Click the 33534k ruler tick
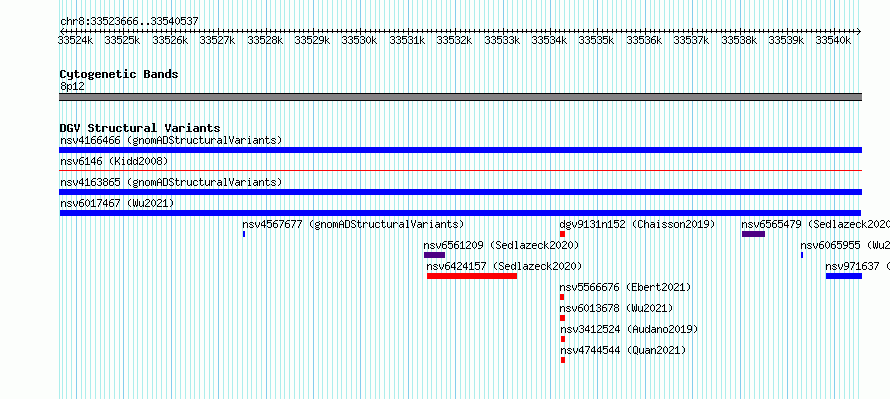Screen dimensions: 890x399 (550, 40)
